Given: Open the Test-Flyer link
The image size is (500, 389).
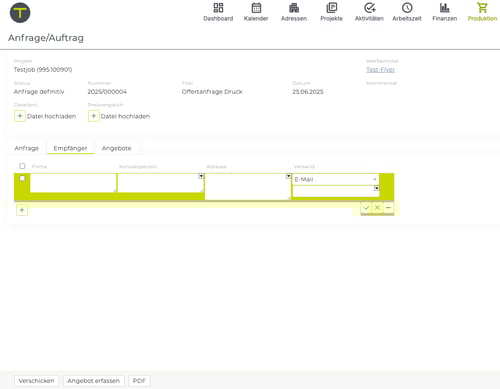Looking at the screenshot, I should click(380, 70).
